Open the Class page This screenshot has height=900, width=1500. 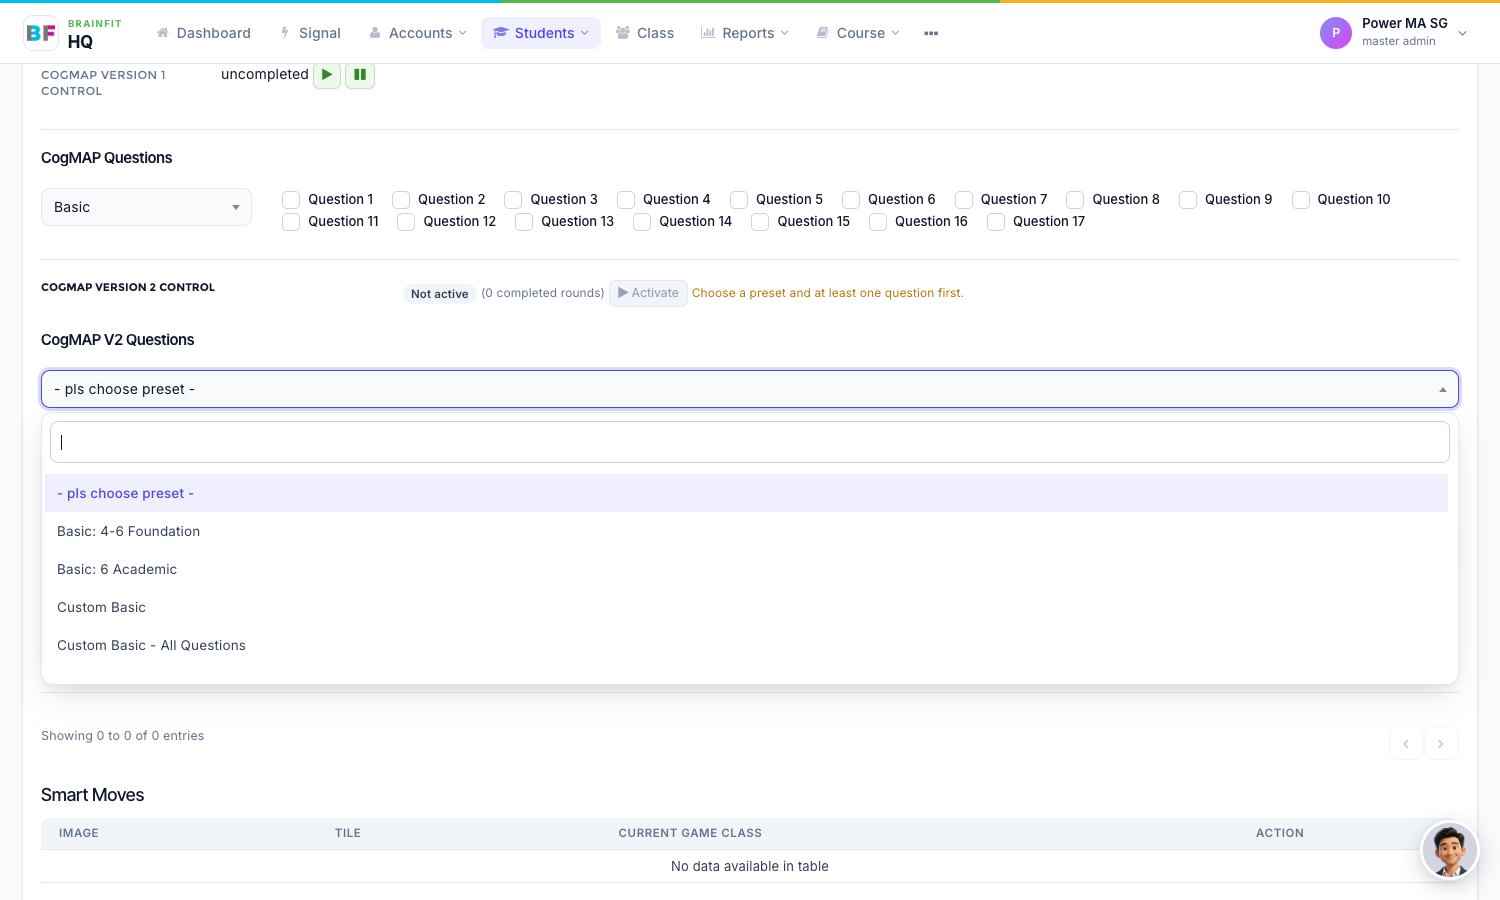click(x=645, y=33)
